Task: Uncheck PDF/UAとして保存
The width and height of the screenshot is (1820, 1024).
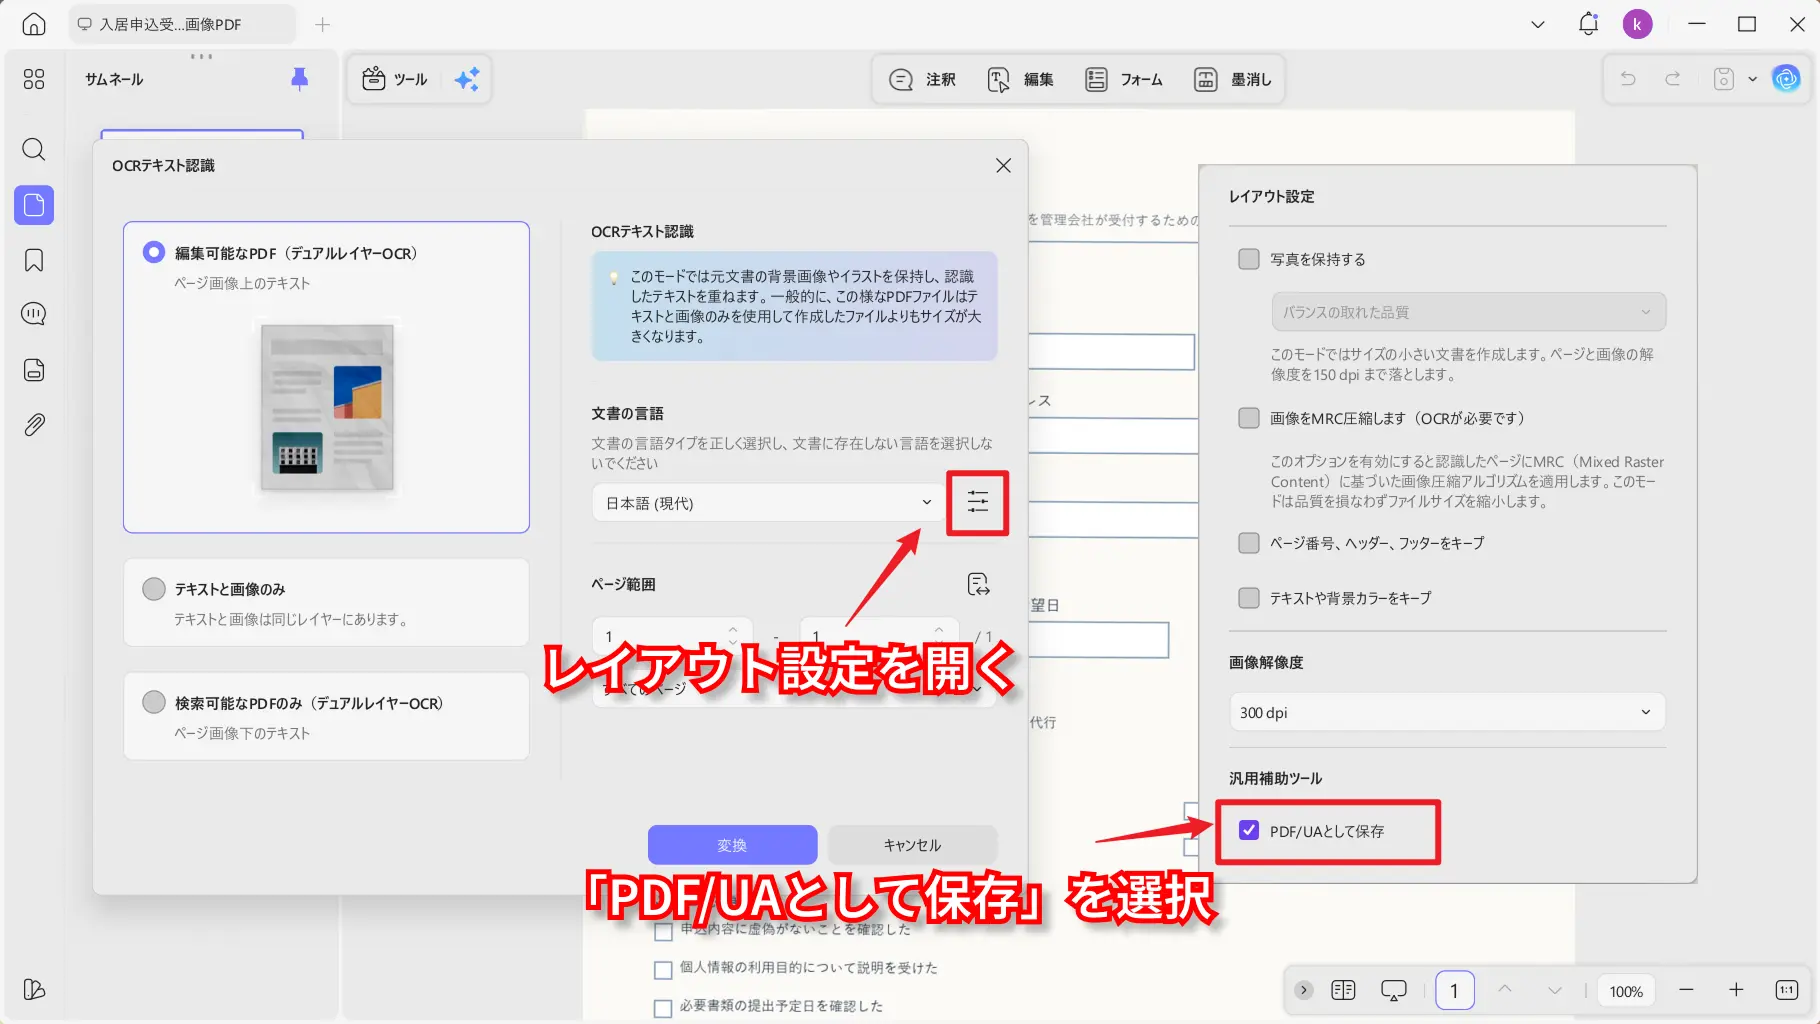Action: 1249,831
